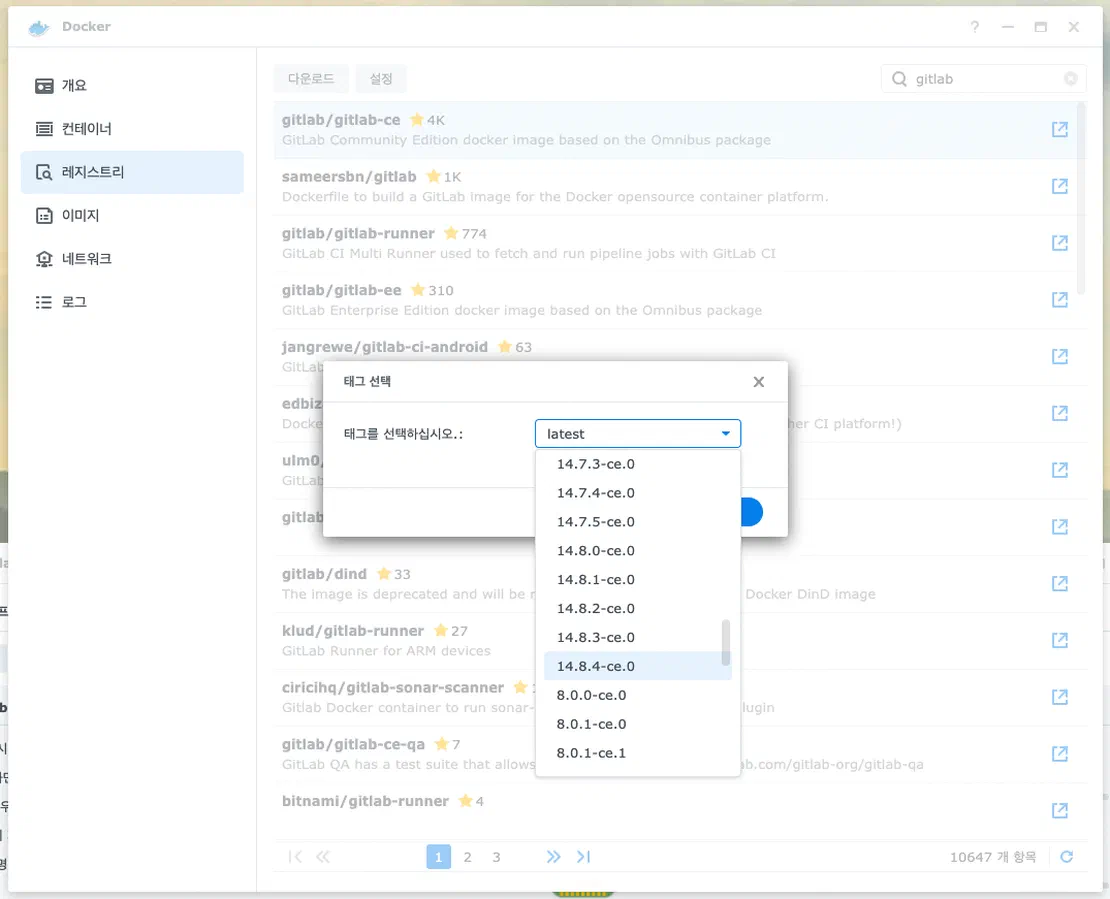Select the gitlab/gitlab-ce-qa result row
Screen dimensions: 1110x899
click(680, 754)
